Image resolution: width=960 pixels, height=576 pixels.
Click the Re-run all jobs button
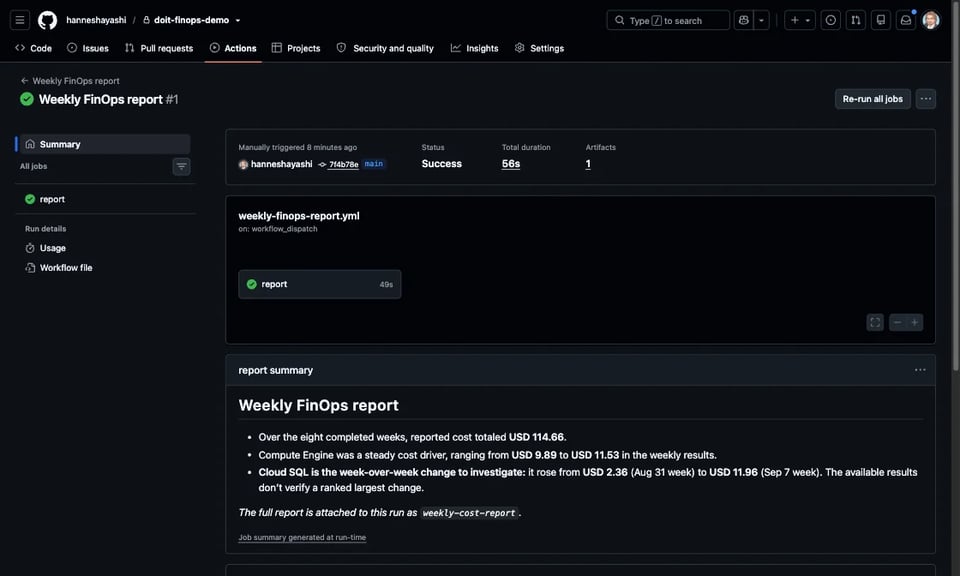(x=872, y=99)
